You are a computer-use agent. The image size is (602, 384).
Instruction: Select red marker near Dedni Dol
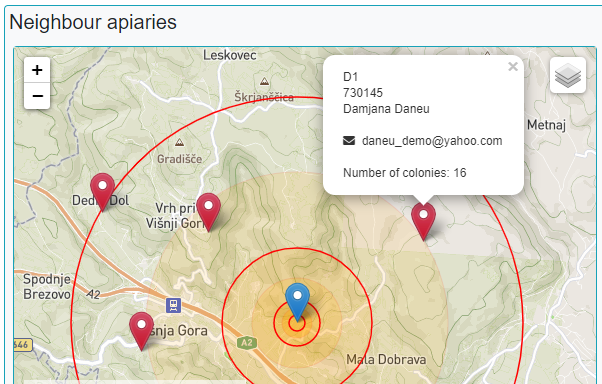pyautogui.click(x=103, y=192)
